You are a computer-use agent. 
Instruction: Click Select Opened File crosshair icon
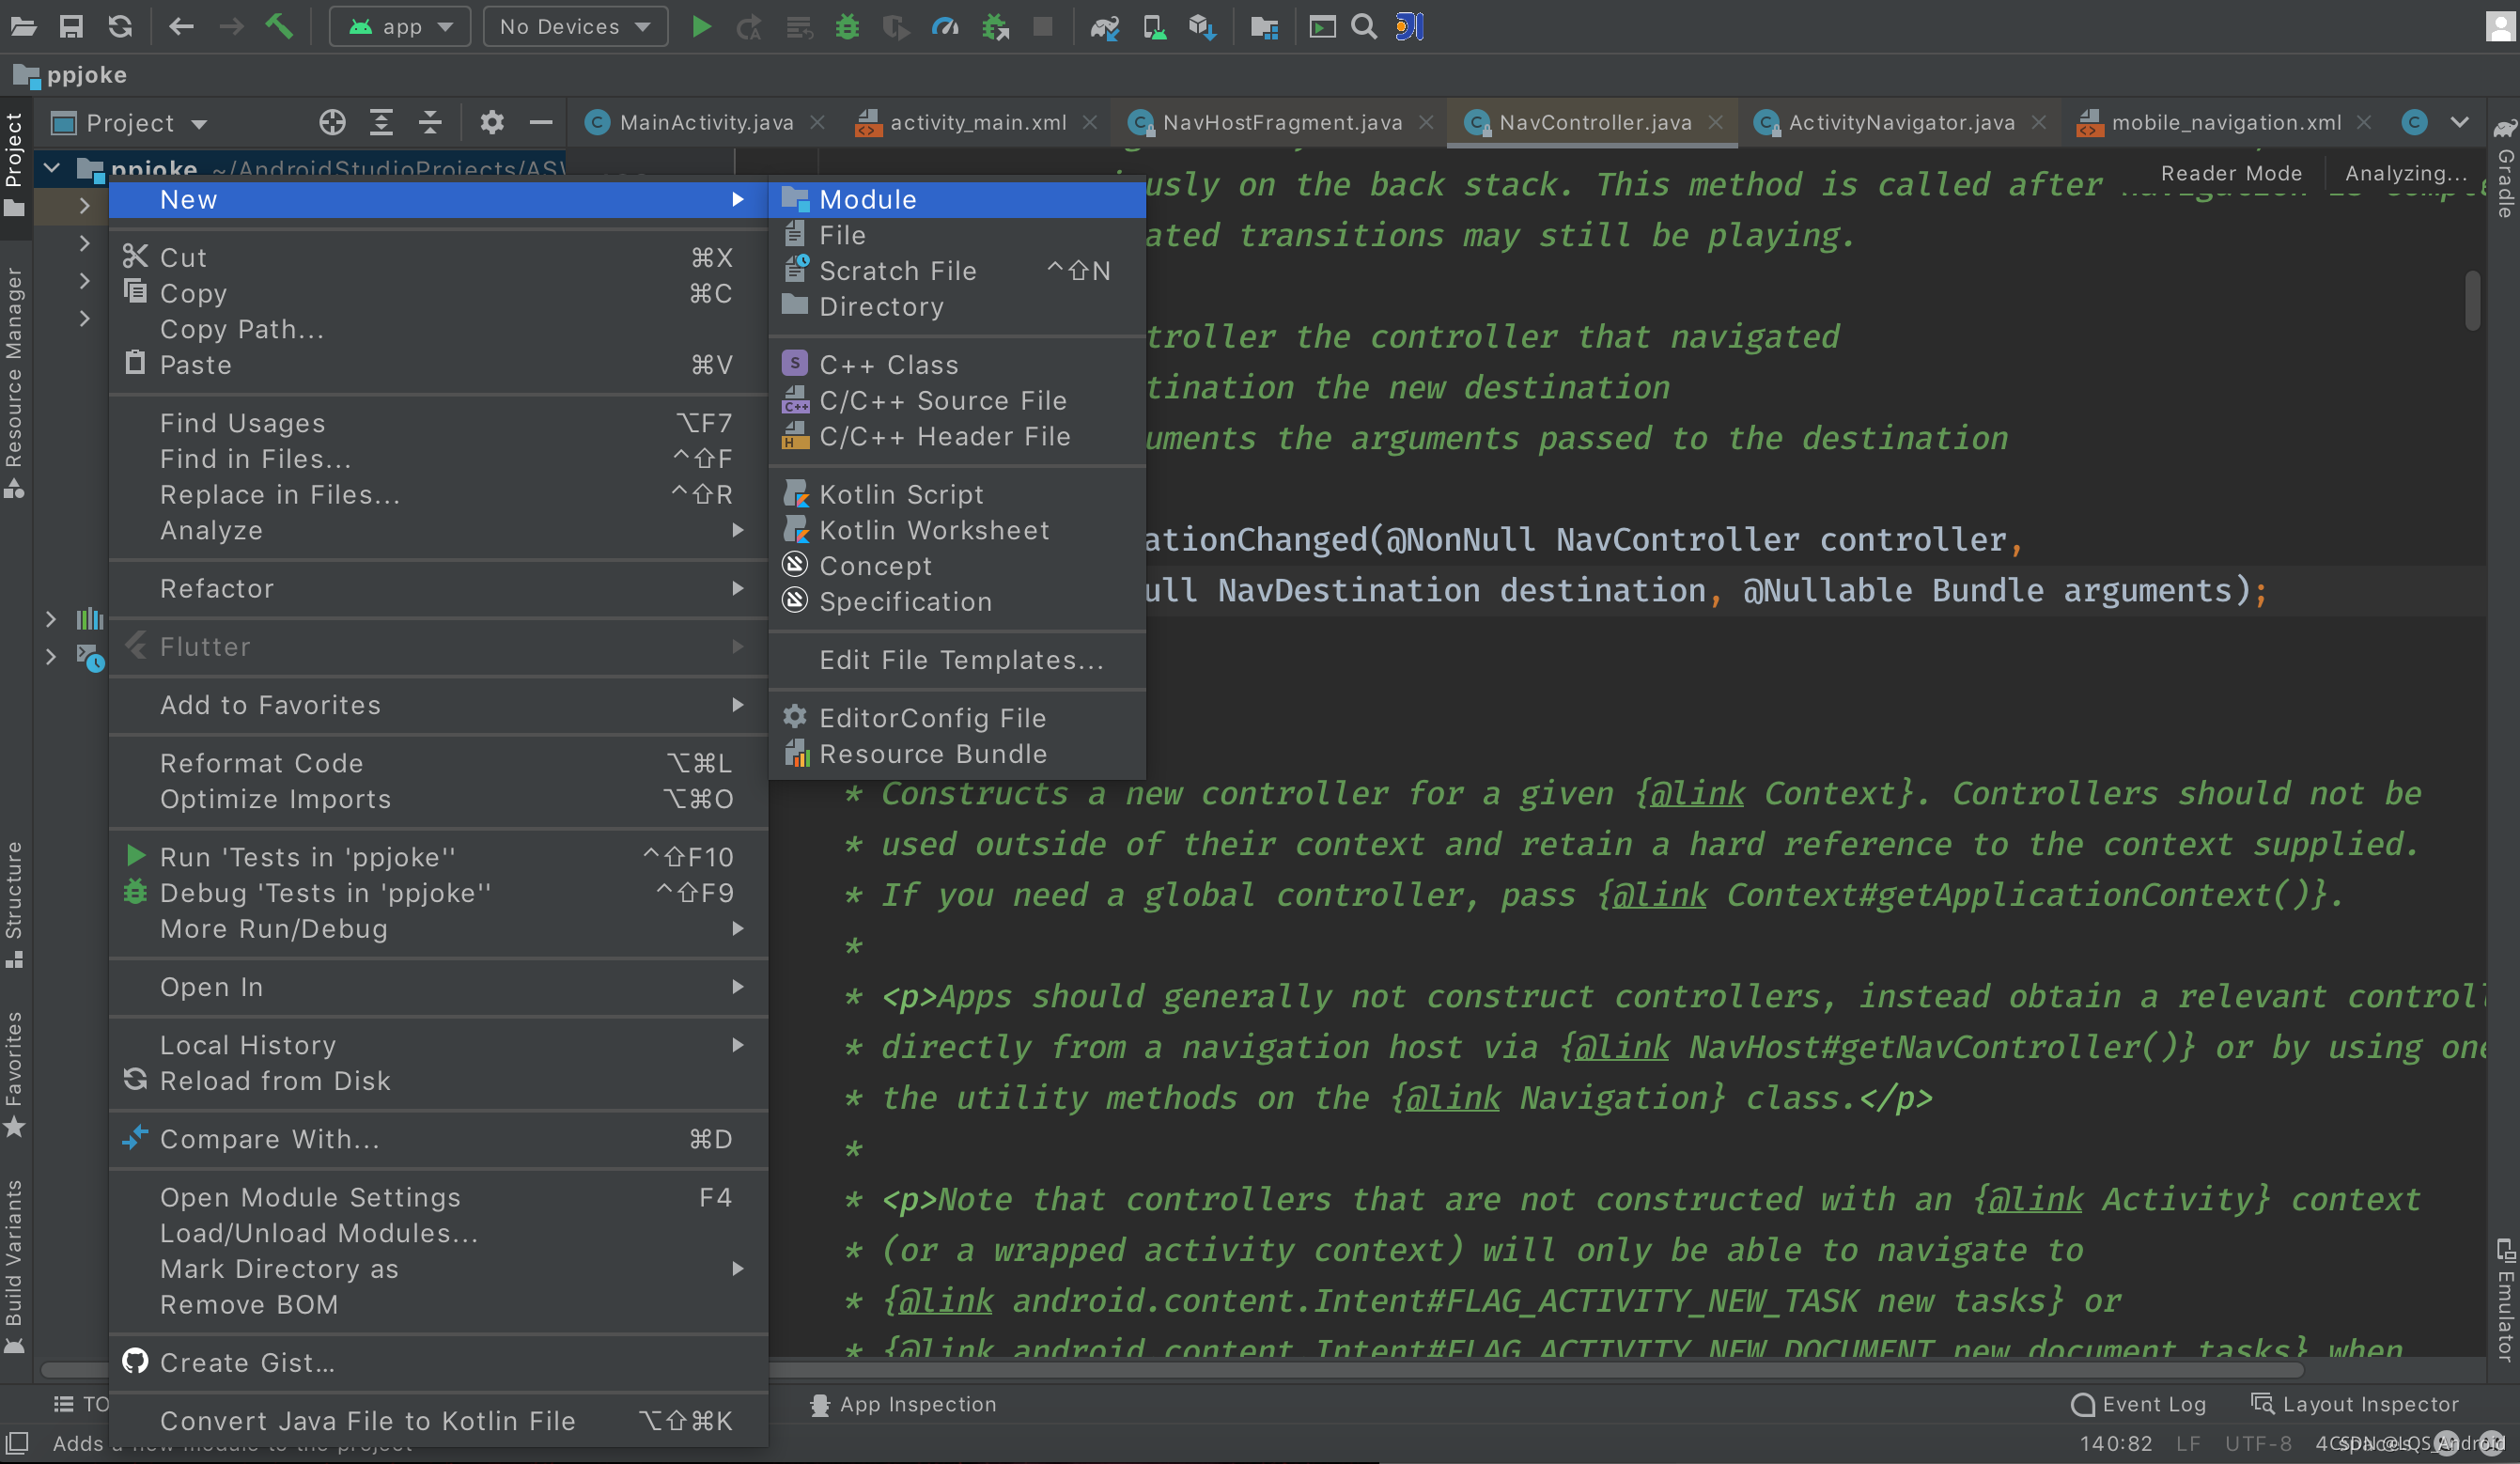coord(332,123)
